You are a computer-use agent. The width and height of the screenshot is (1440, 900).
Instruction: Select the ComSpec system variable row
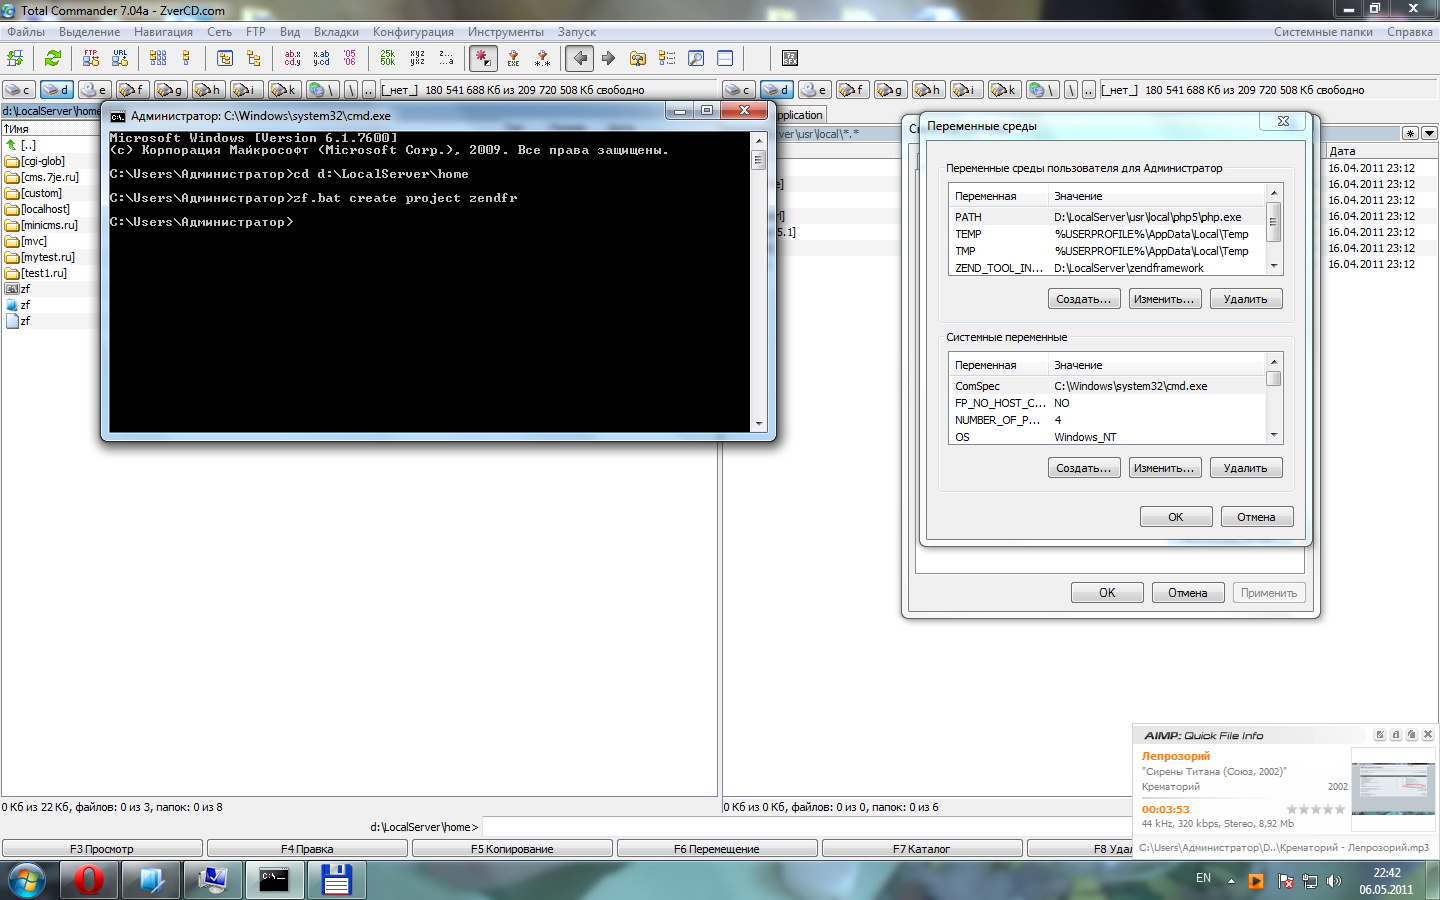tap(1108, 386)
